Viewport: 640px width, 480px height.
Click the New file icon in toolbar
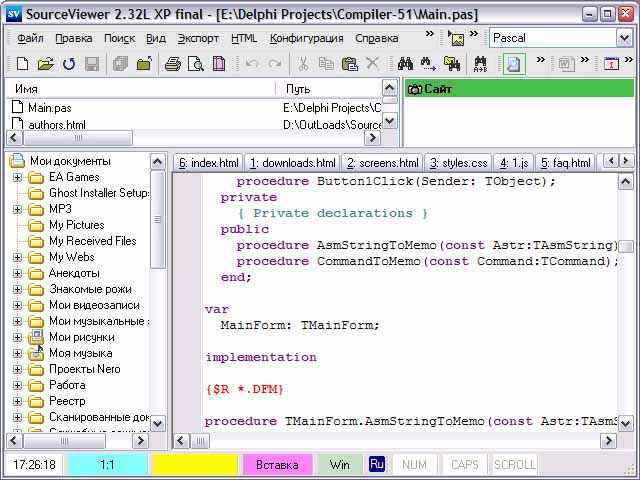20,64
